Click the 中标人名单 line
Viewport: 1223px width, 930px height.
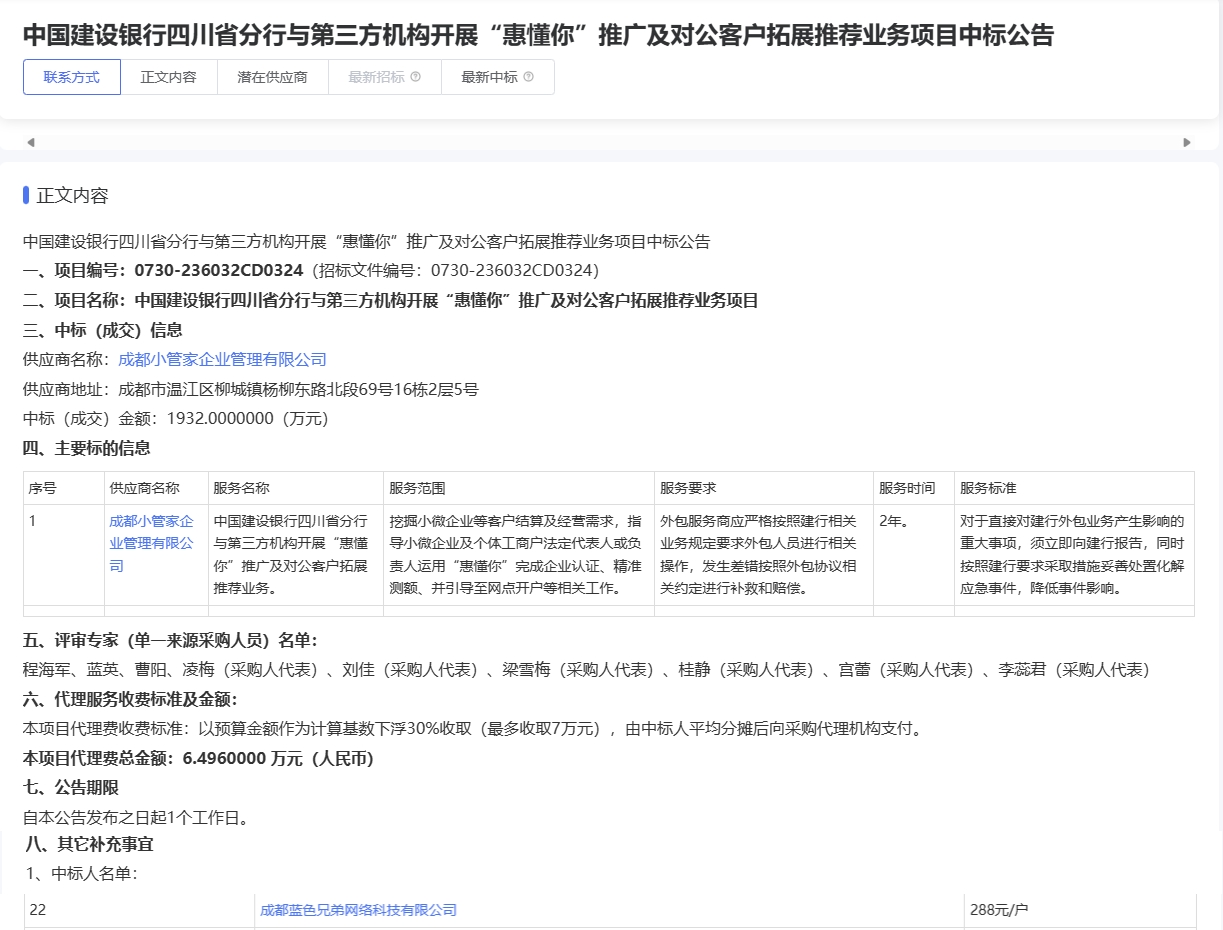(x=82, y=874)
